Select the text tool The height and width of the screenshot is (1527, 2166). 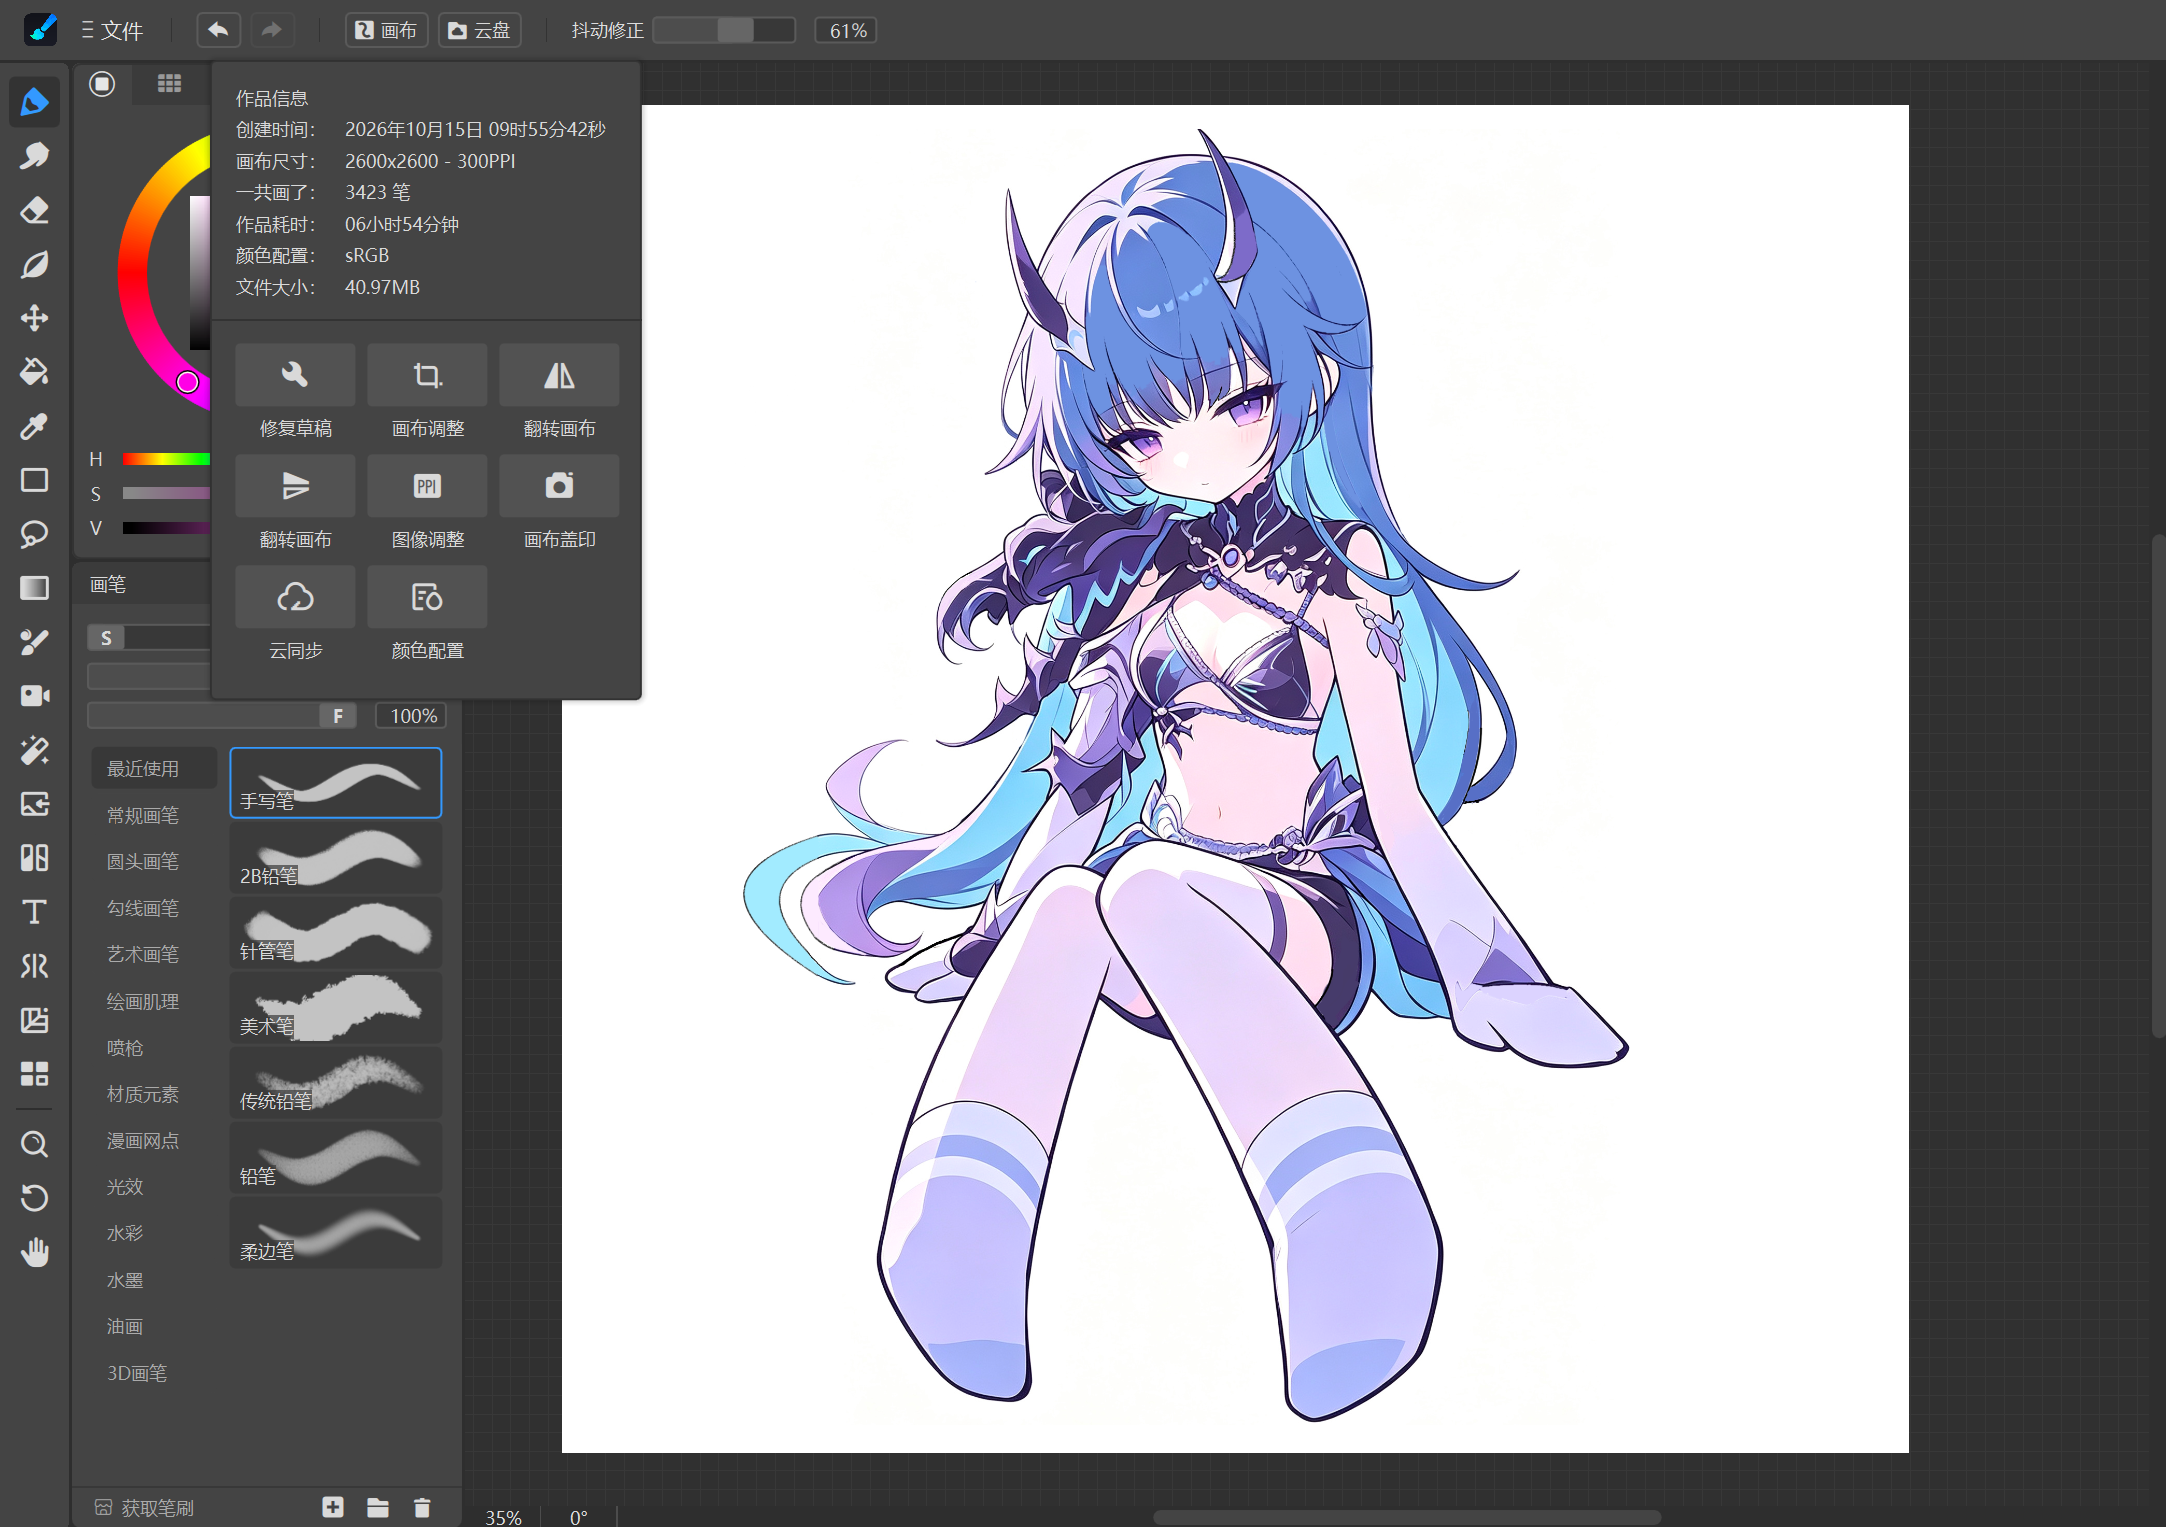point(35,912)
